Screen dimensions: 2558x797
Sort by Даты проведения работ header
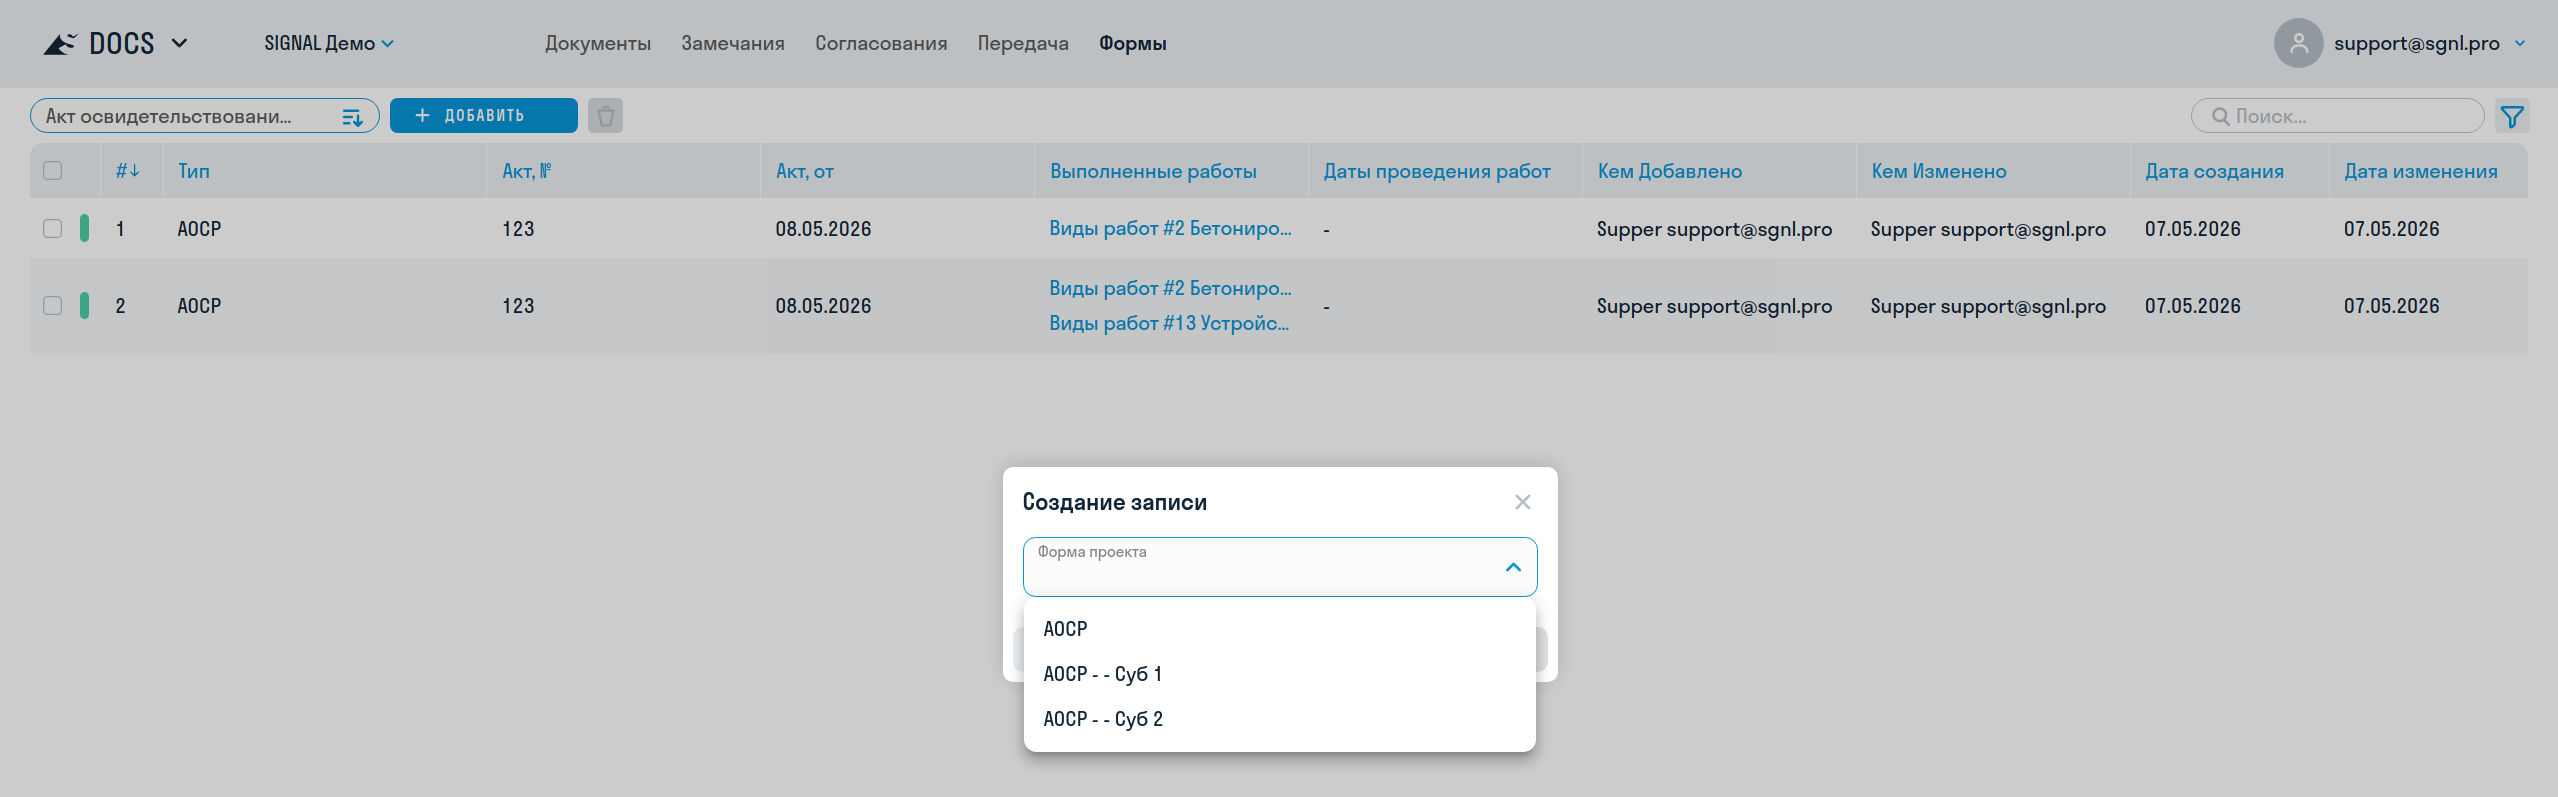tap(1437, 171)
